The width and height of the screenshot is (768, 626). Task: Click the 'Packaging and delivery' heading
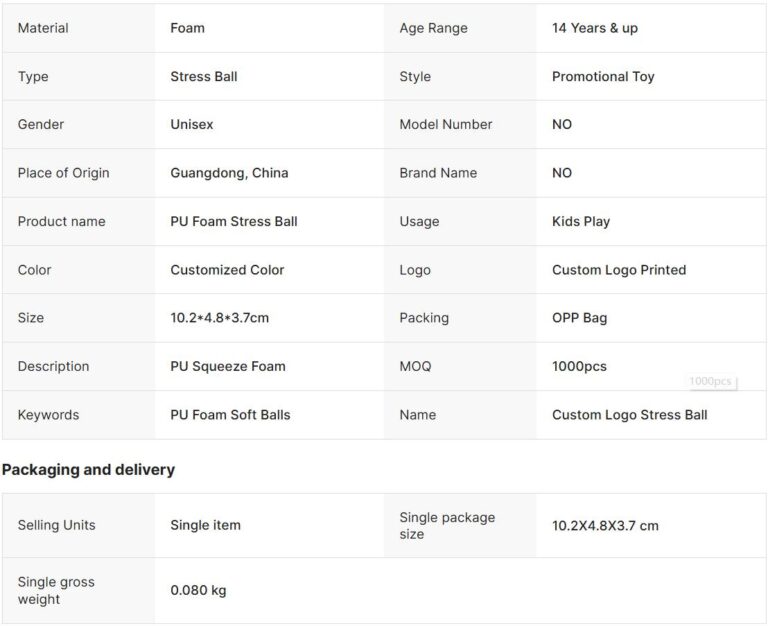point(88,470)
